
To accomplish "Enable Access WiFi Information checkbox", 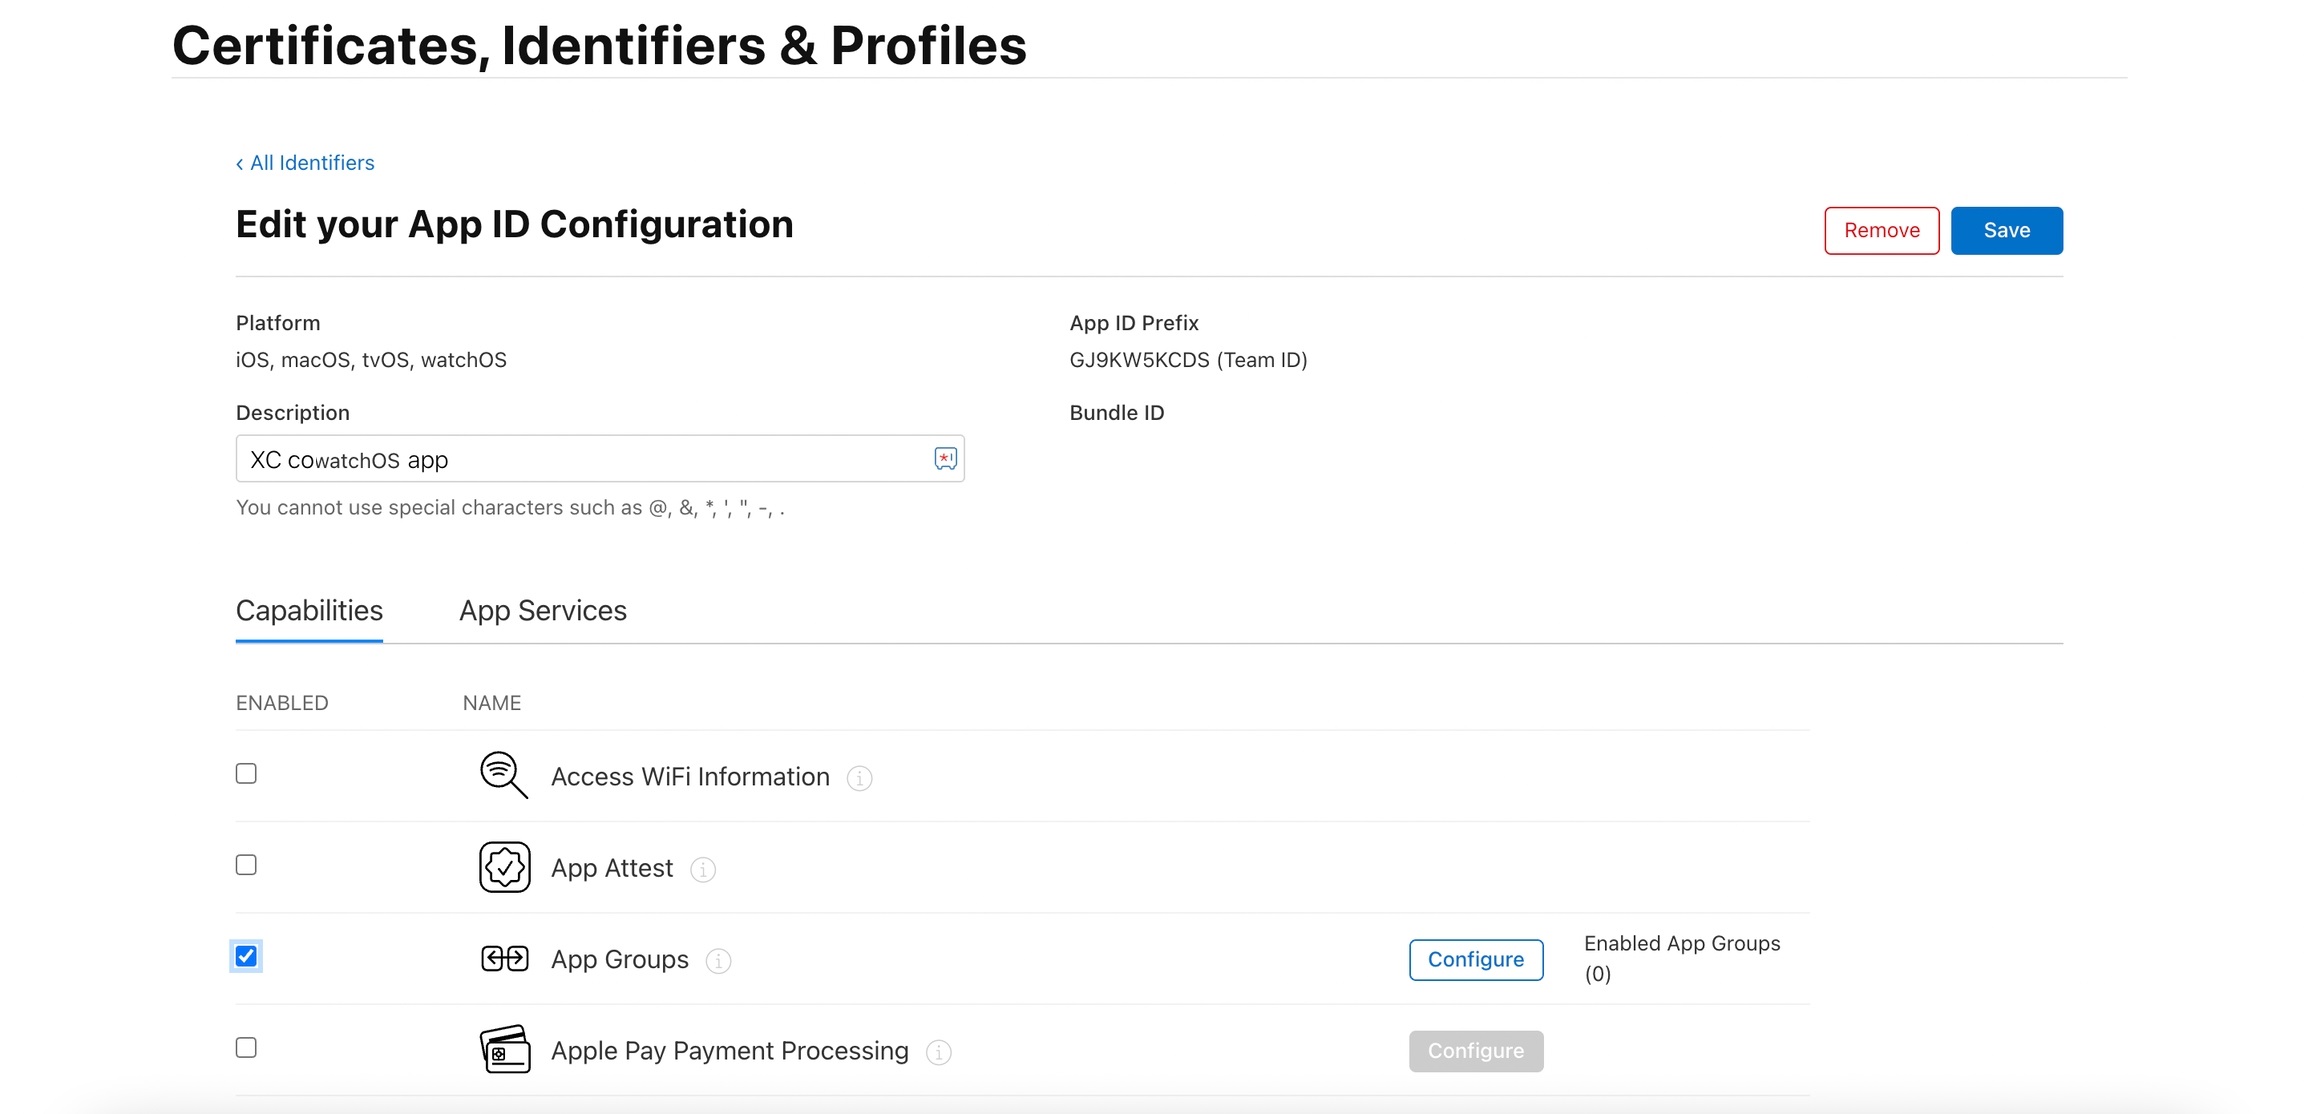I will click(246, 774).
